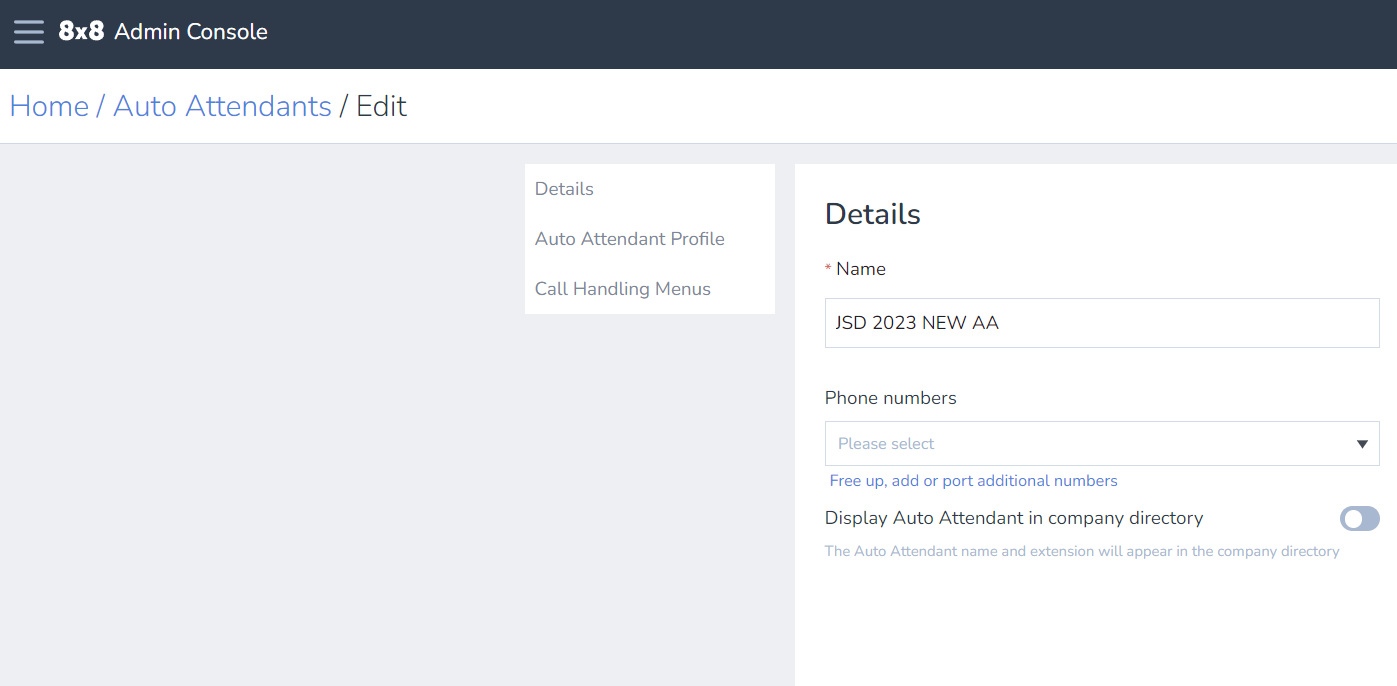Switch to the Auto Attendant Profile section

coord(630,239)
